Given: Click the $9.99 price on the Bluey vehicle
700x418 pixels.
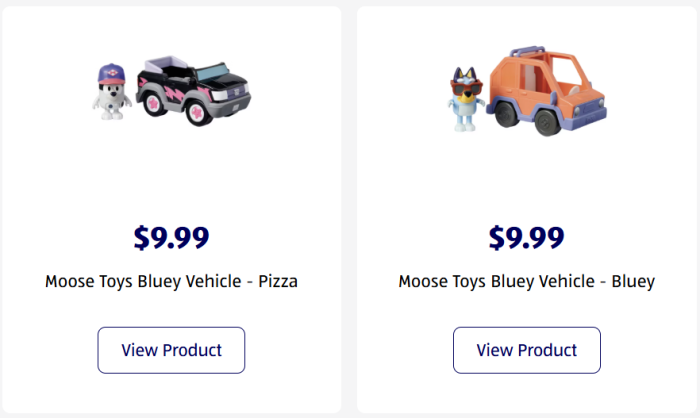Looking at the screenshot, I should (x=526, y=237).
